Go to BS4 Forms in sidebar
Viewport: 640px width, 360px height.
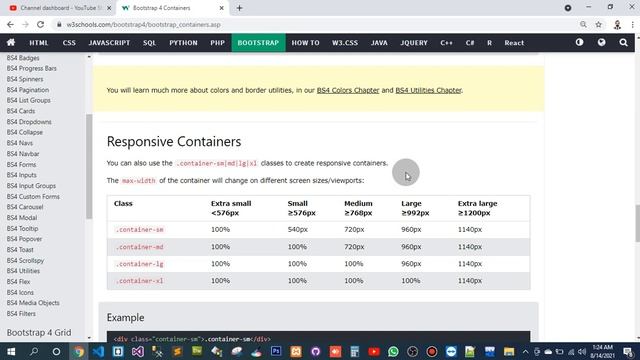coord(21,164)
